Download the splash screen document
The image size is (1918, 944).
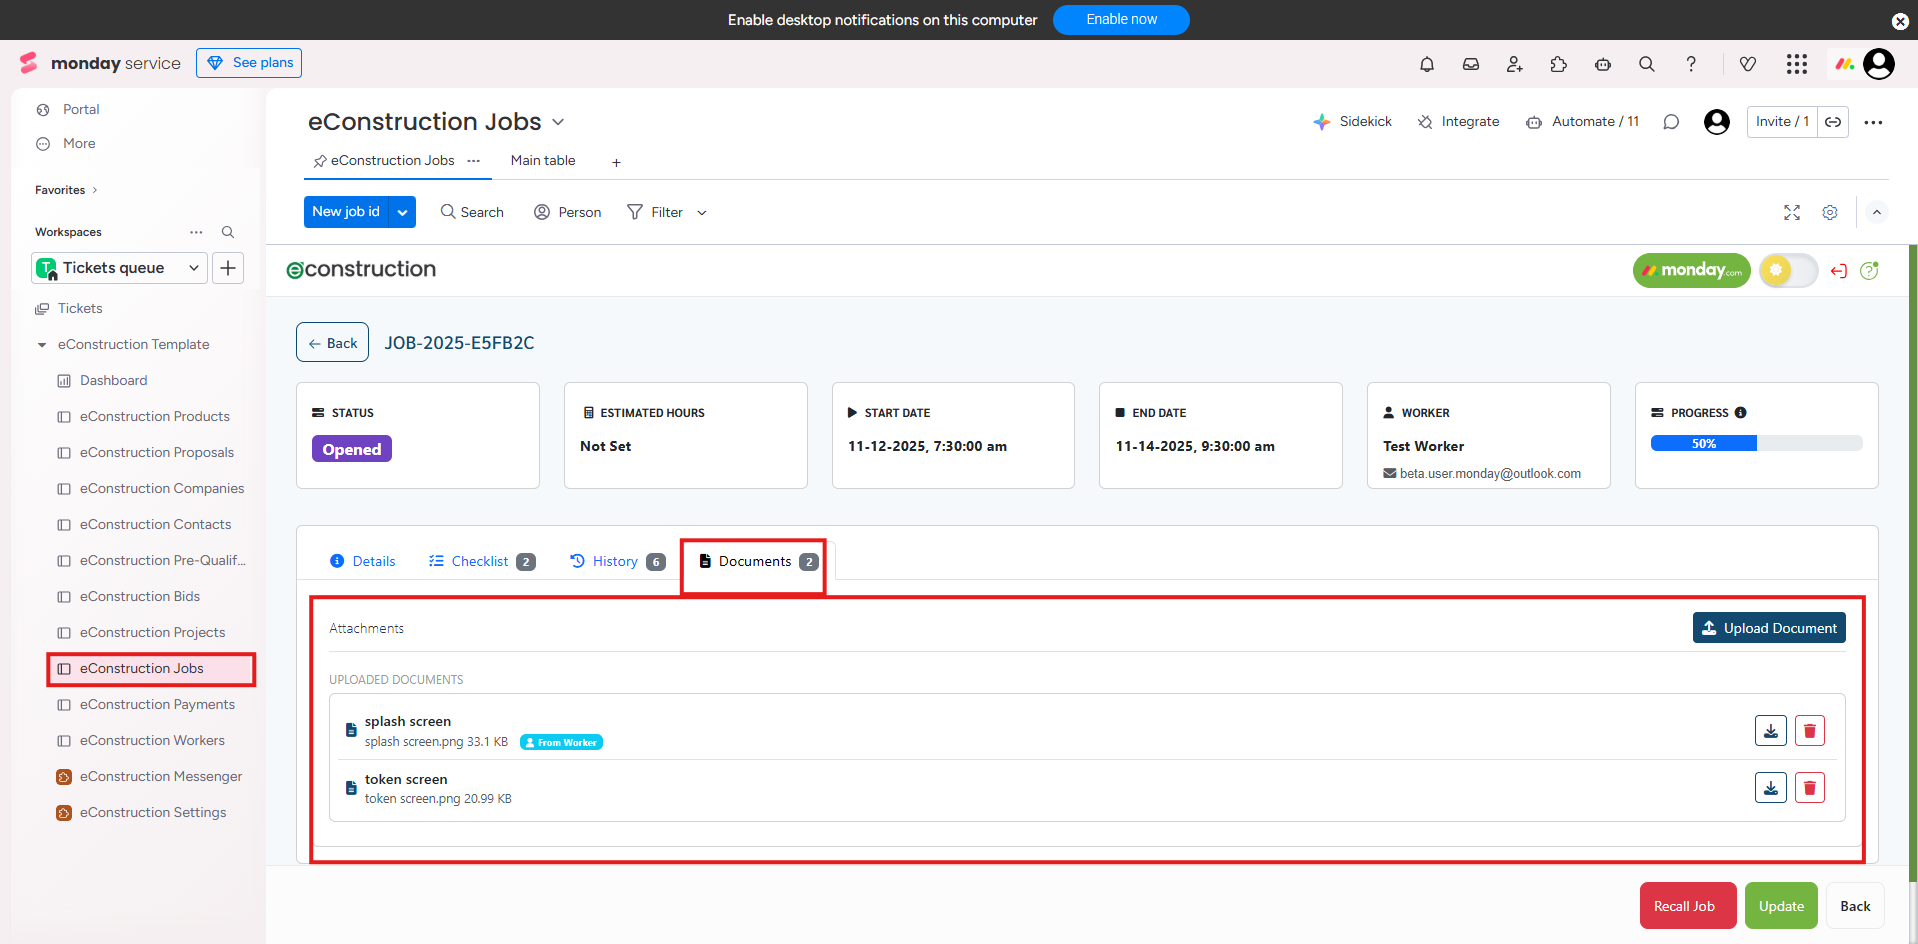[1770, 731]
